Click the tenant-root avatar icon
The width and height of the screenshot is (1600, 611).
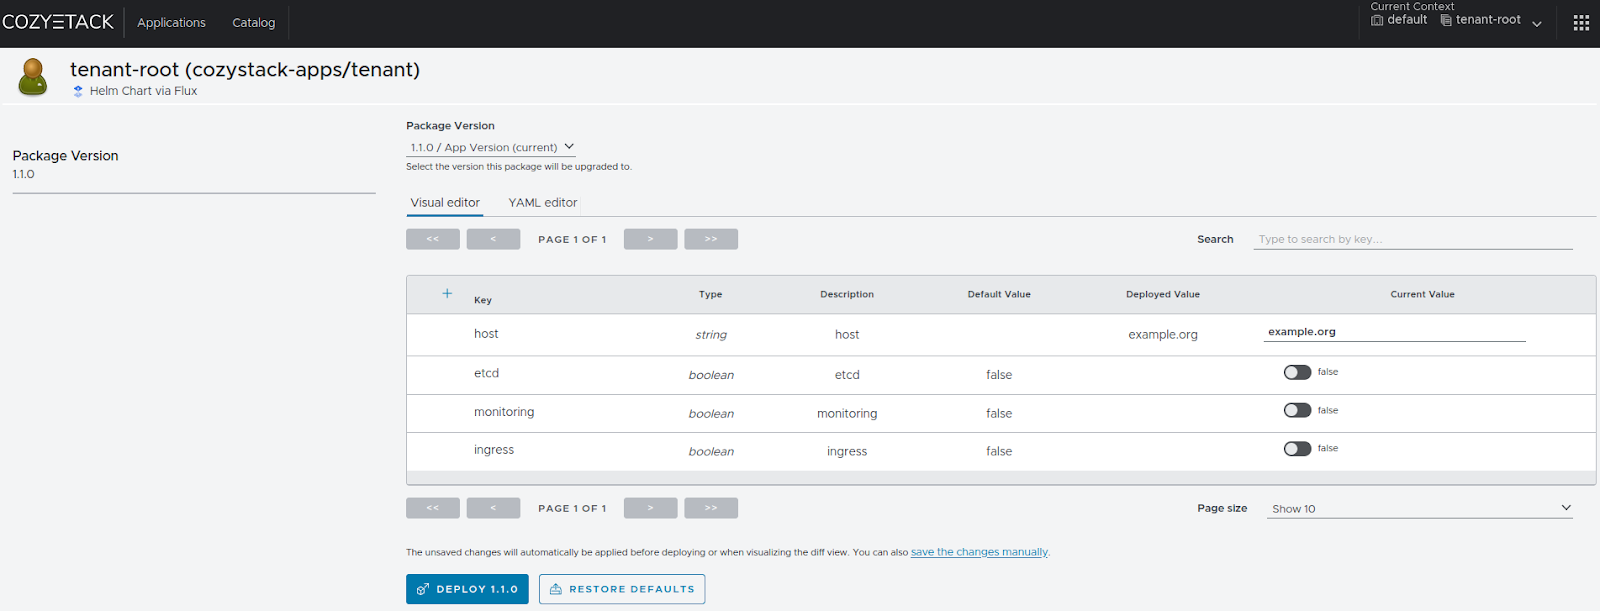pyautogui.click(x=33, y=77)
